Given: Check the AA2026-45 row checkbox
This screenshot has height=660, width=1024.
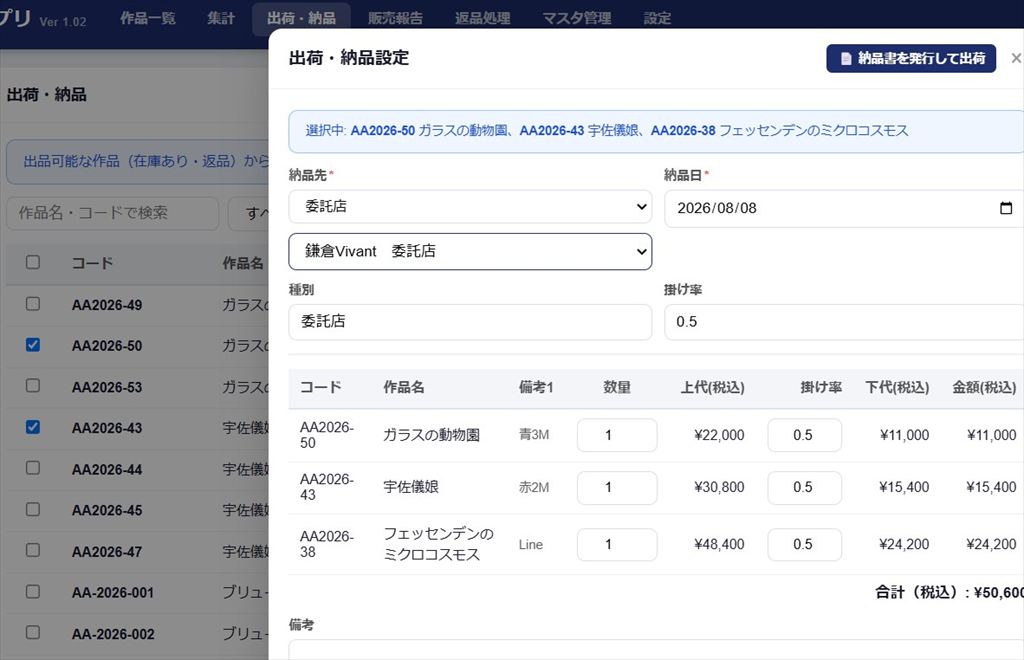Looking at the screenshot, I should tap(33, 509).
